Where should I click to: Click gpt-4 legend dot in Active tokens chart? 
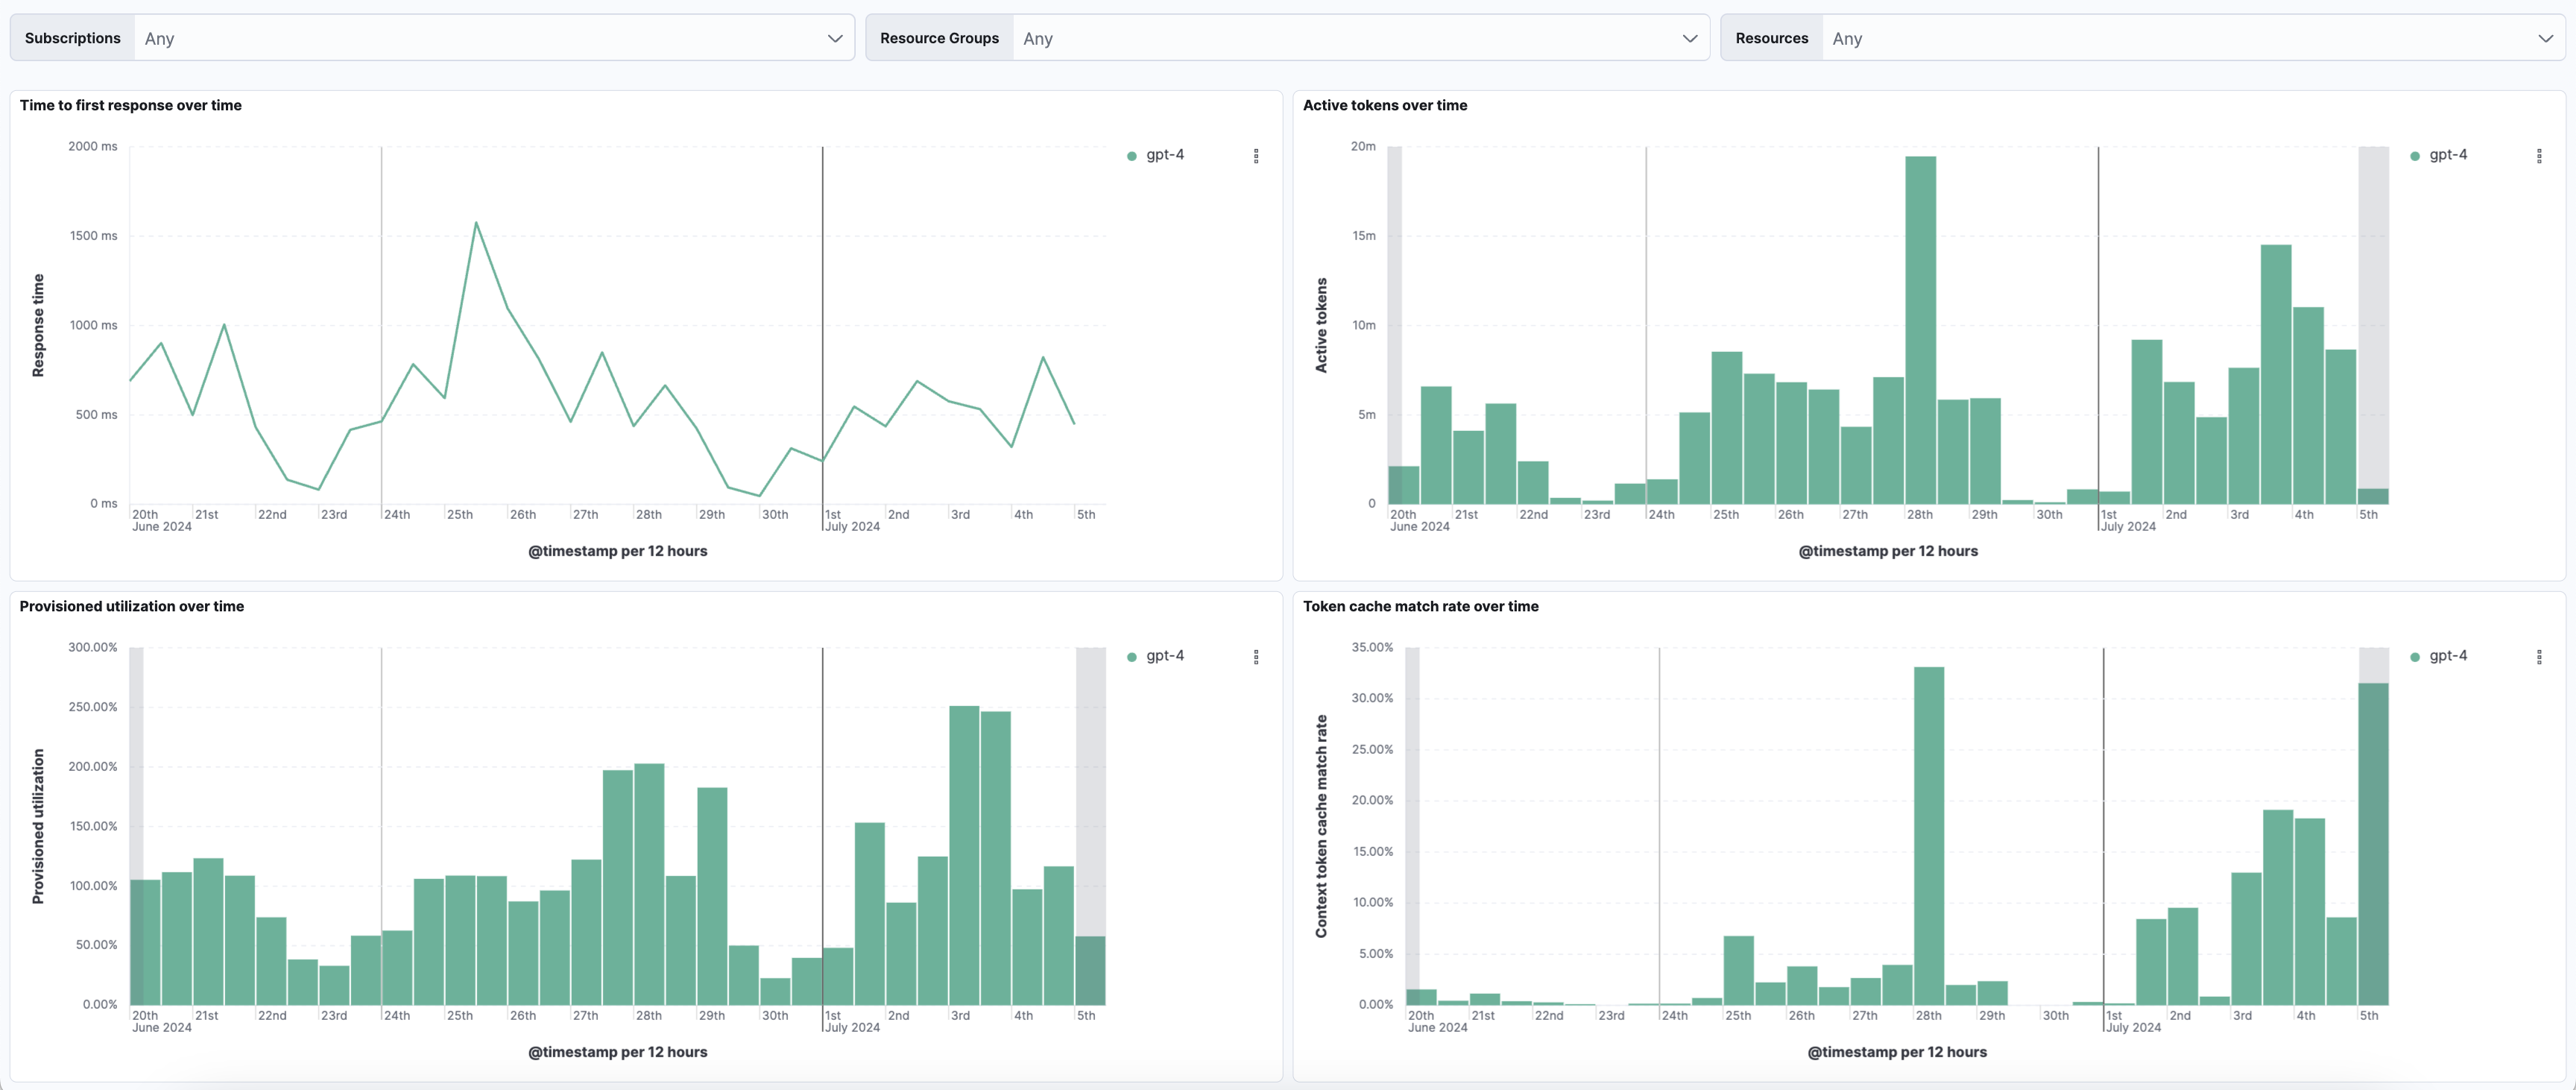point(2415,156)
